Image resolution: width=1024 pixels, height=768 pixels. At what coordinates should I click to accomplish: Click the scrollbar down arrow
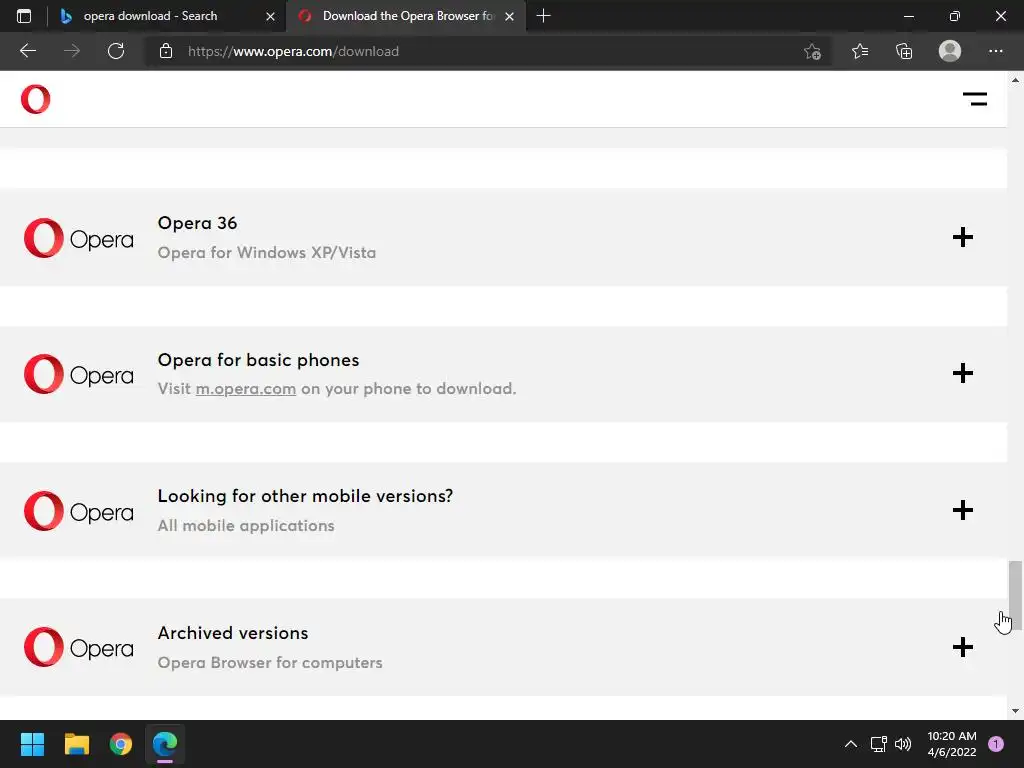pyautogui.click(x=1015, y=711)
